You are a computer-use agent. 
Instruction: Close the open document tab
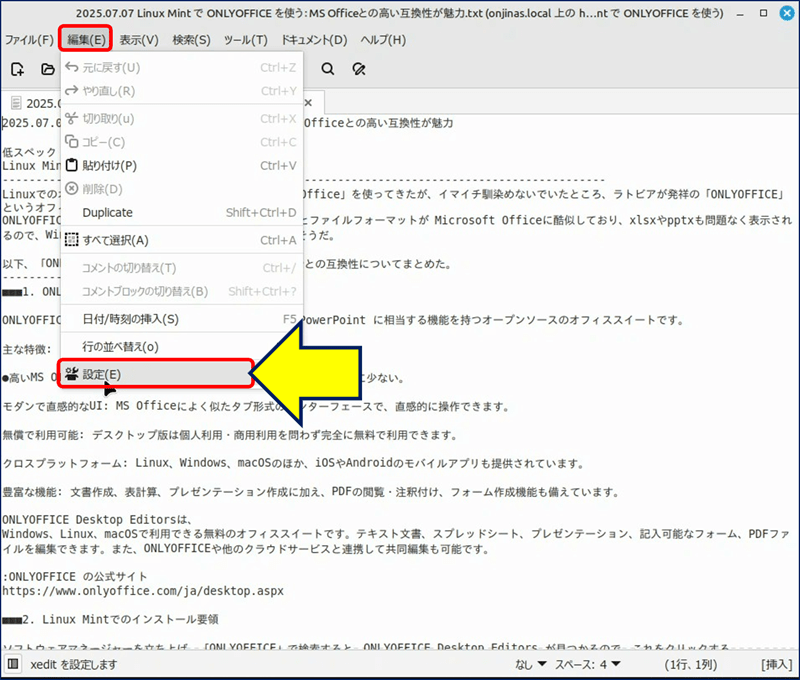[x=308, y=103]
